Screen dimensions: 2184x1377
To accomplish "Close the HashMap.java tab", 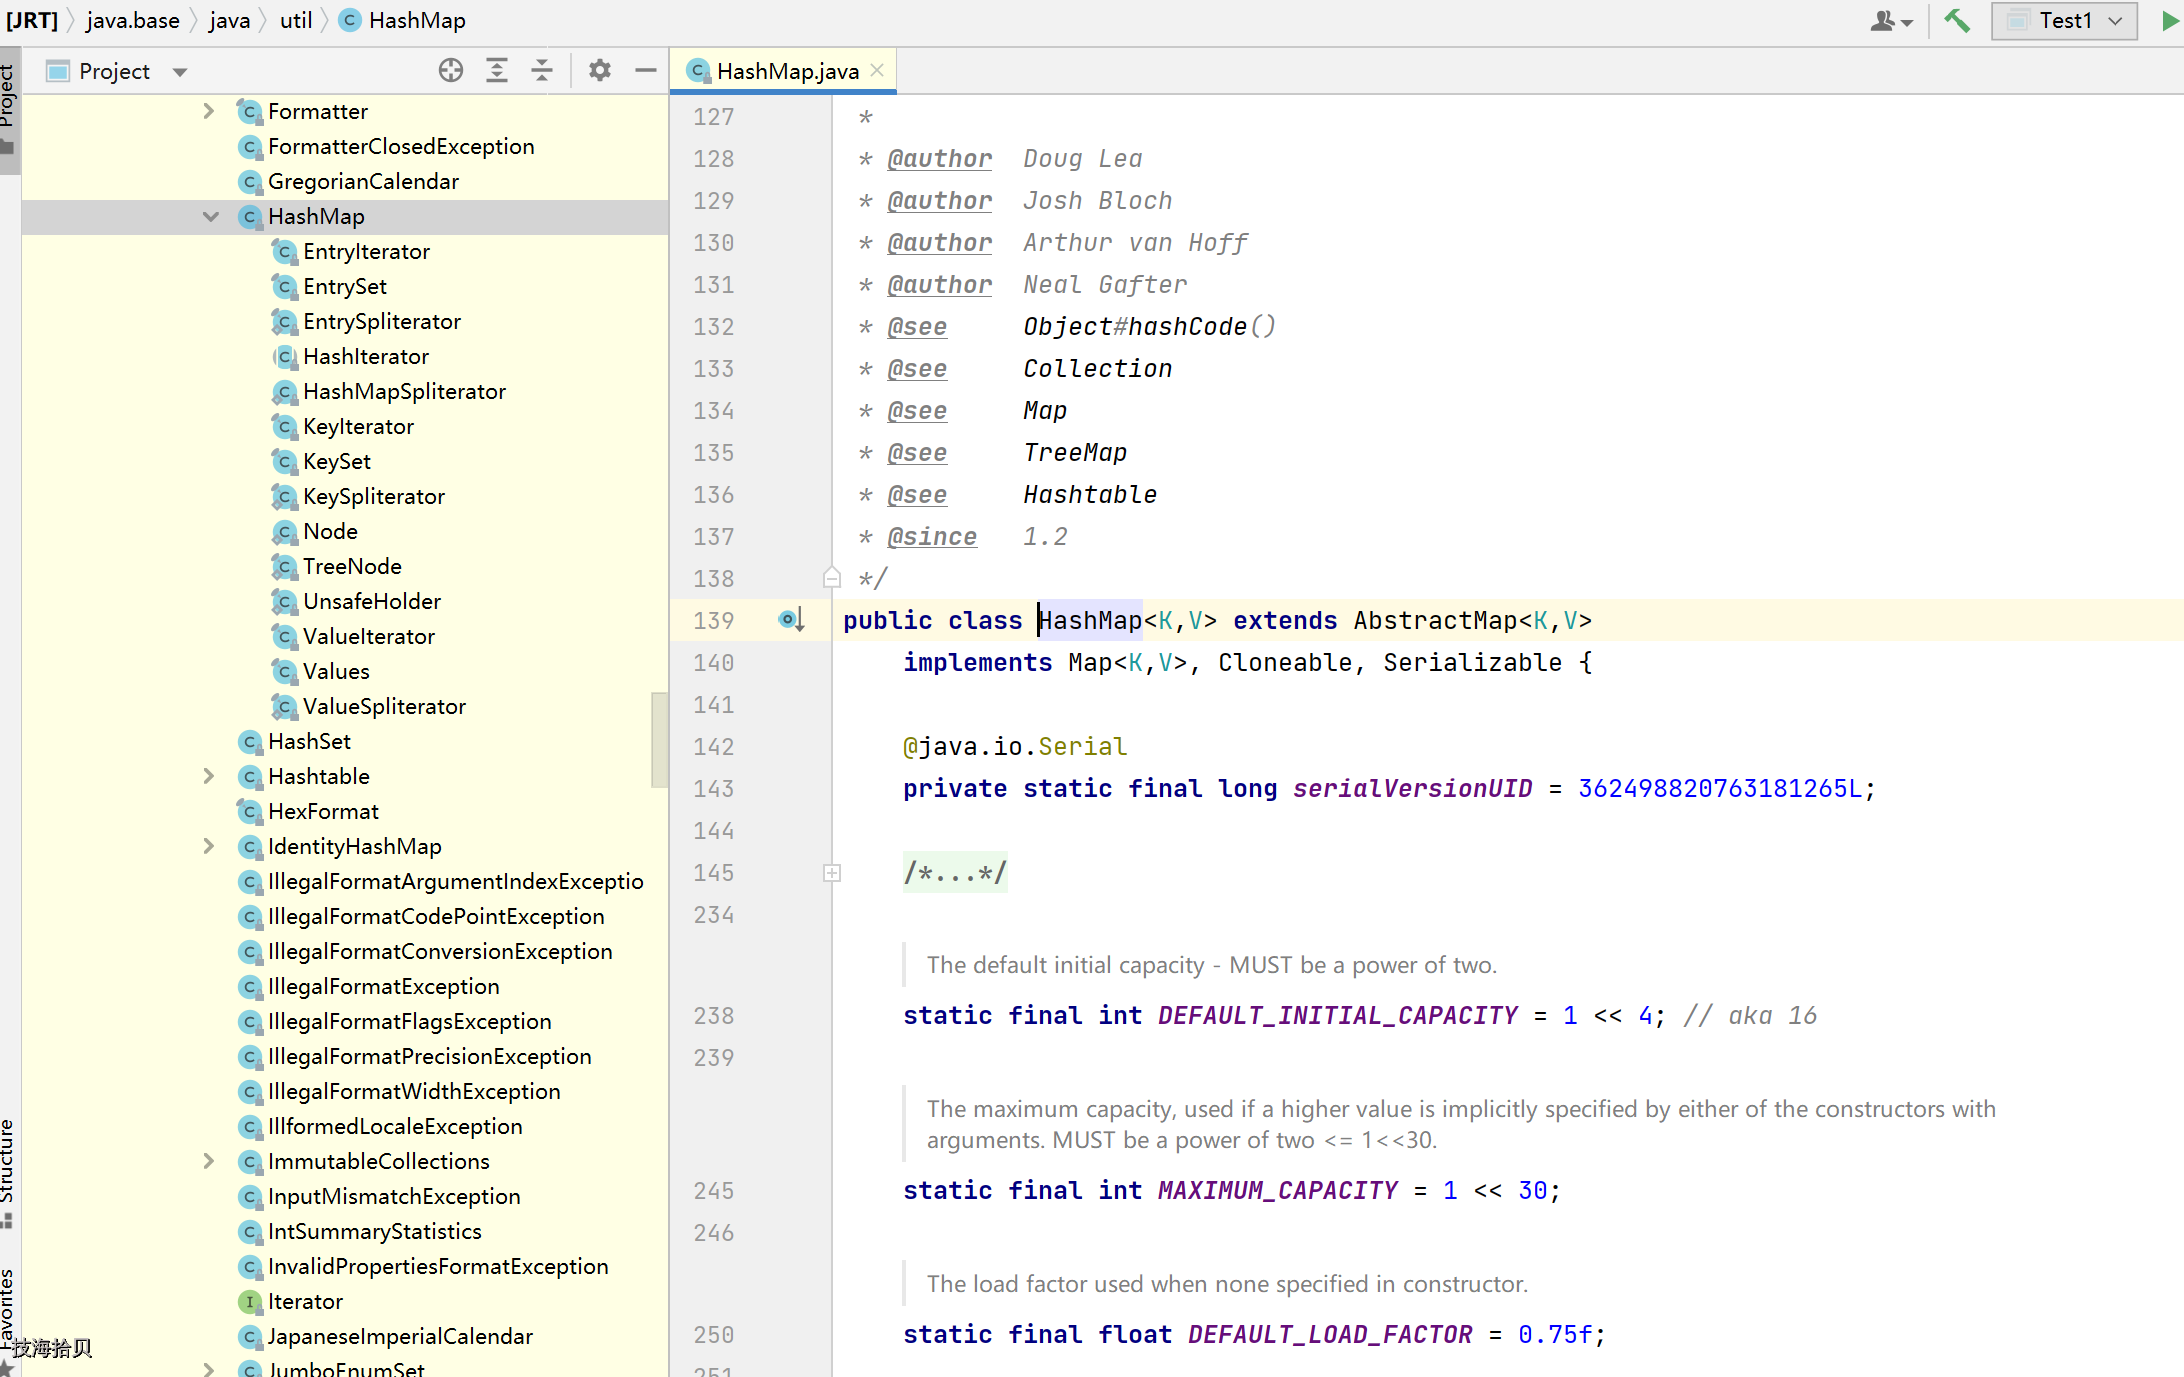I will click(877, 70).
